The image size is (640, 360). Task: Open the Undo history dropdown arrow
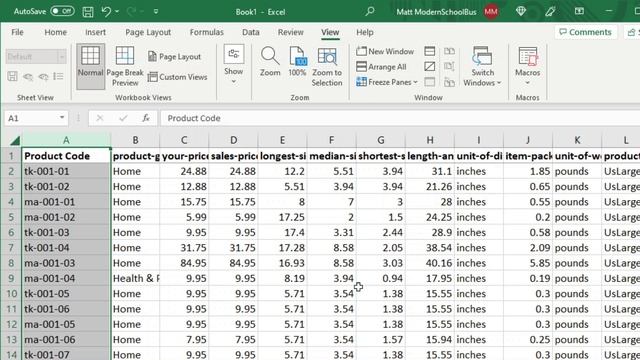coord(117,12)
